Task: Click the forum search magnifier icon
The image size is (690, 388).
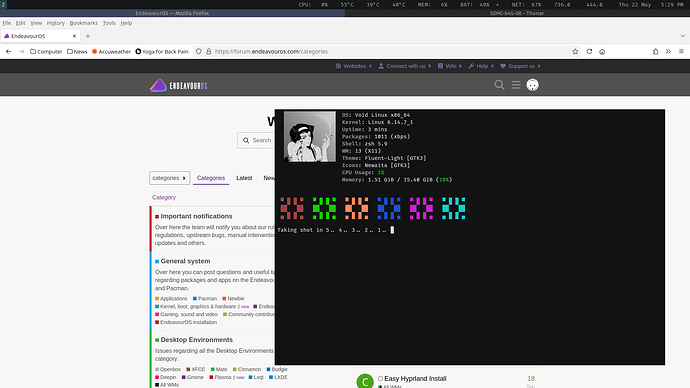Action: [x=499, y=85]
